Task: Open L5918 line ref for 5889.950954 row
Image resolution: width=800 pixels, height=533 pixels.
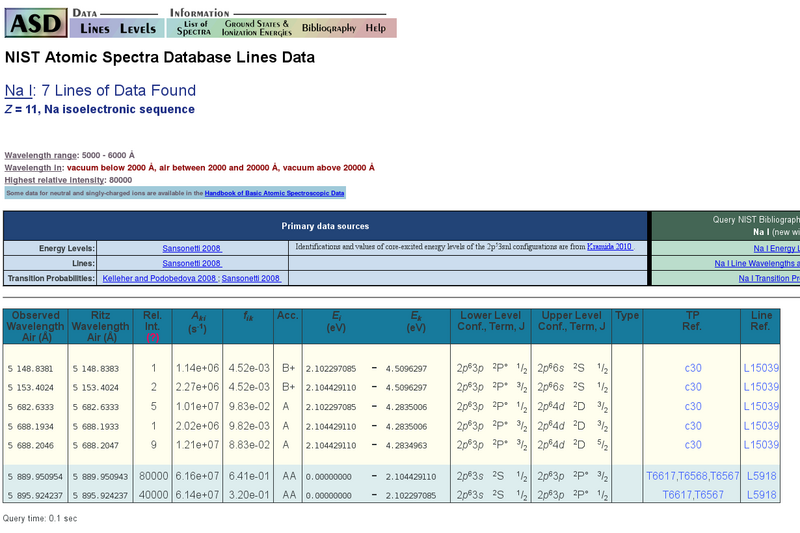Action: coord(761,476)
